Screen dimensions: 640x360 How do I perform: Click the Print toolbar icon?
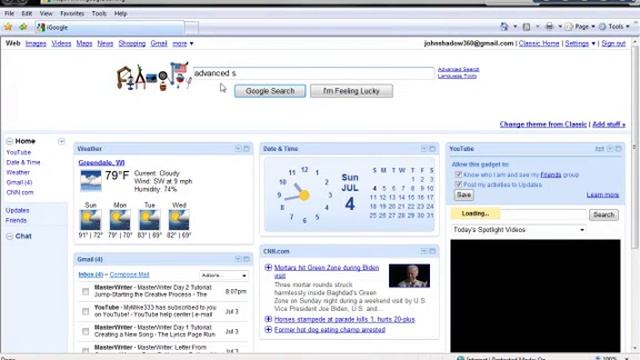549,27
